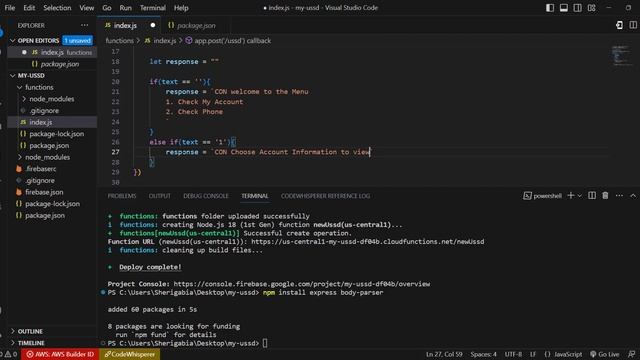
Task: Click app.post('/ussd') callback breadcrumb
Action: 232,40
